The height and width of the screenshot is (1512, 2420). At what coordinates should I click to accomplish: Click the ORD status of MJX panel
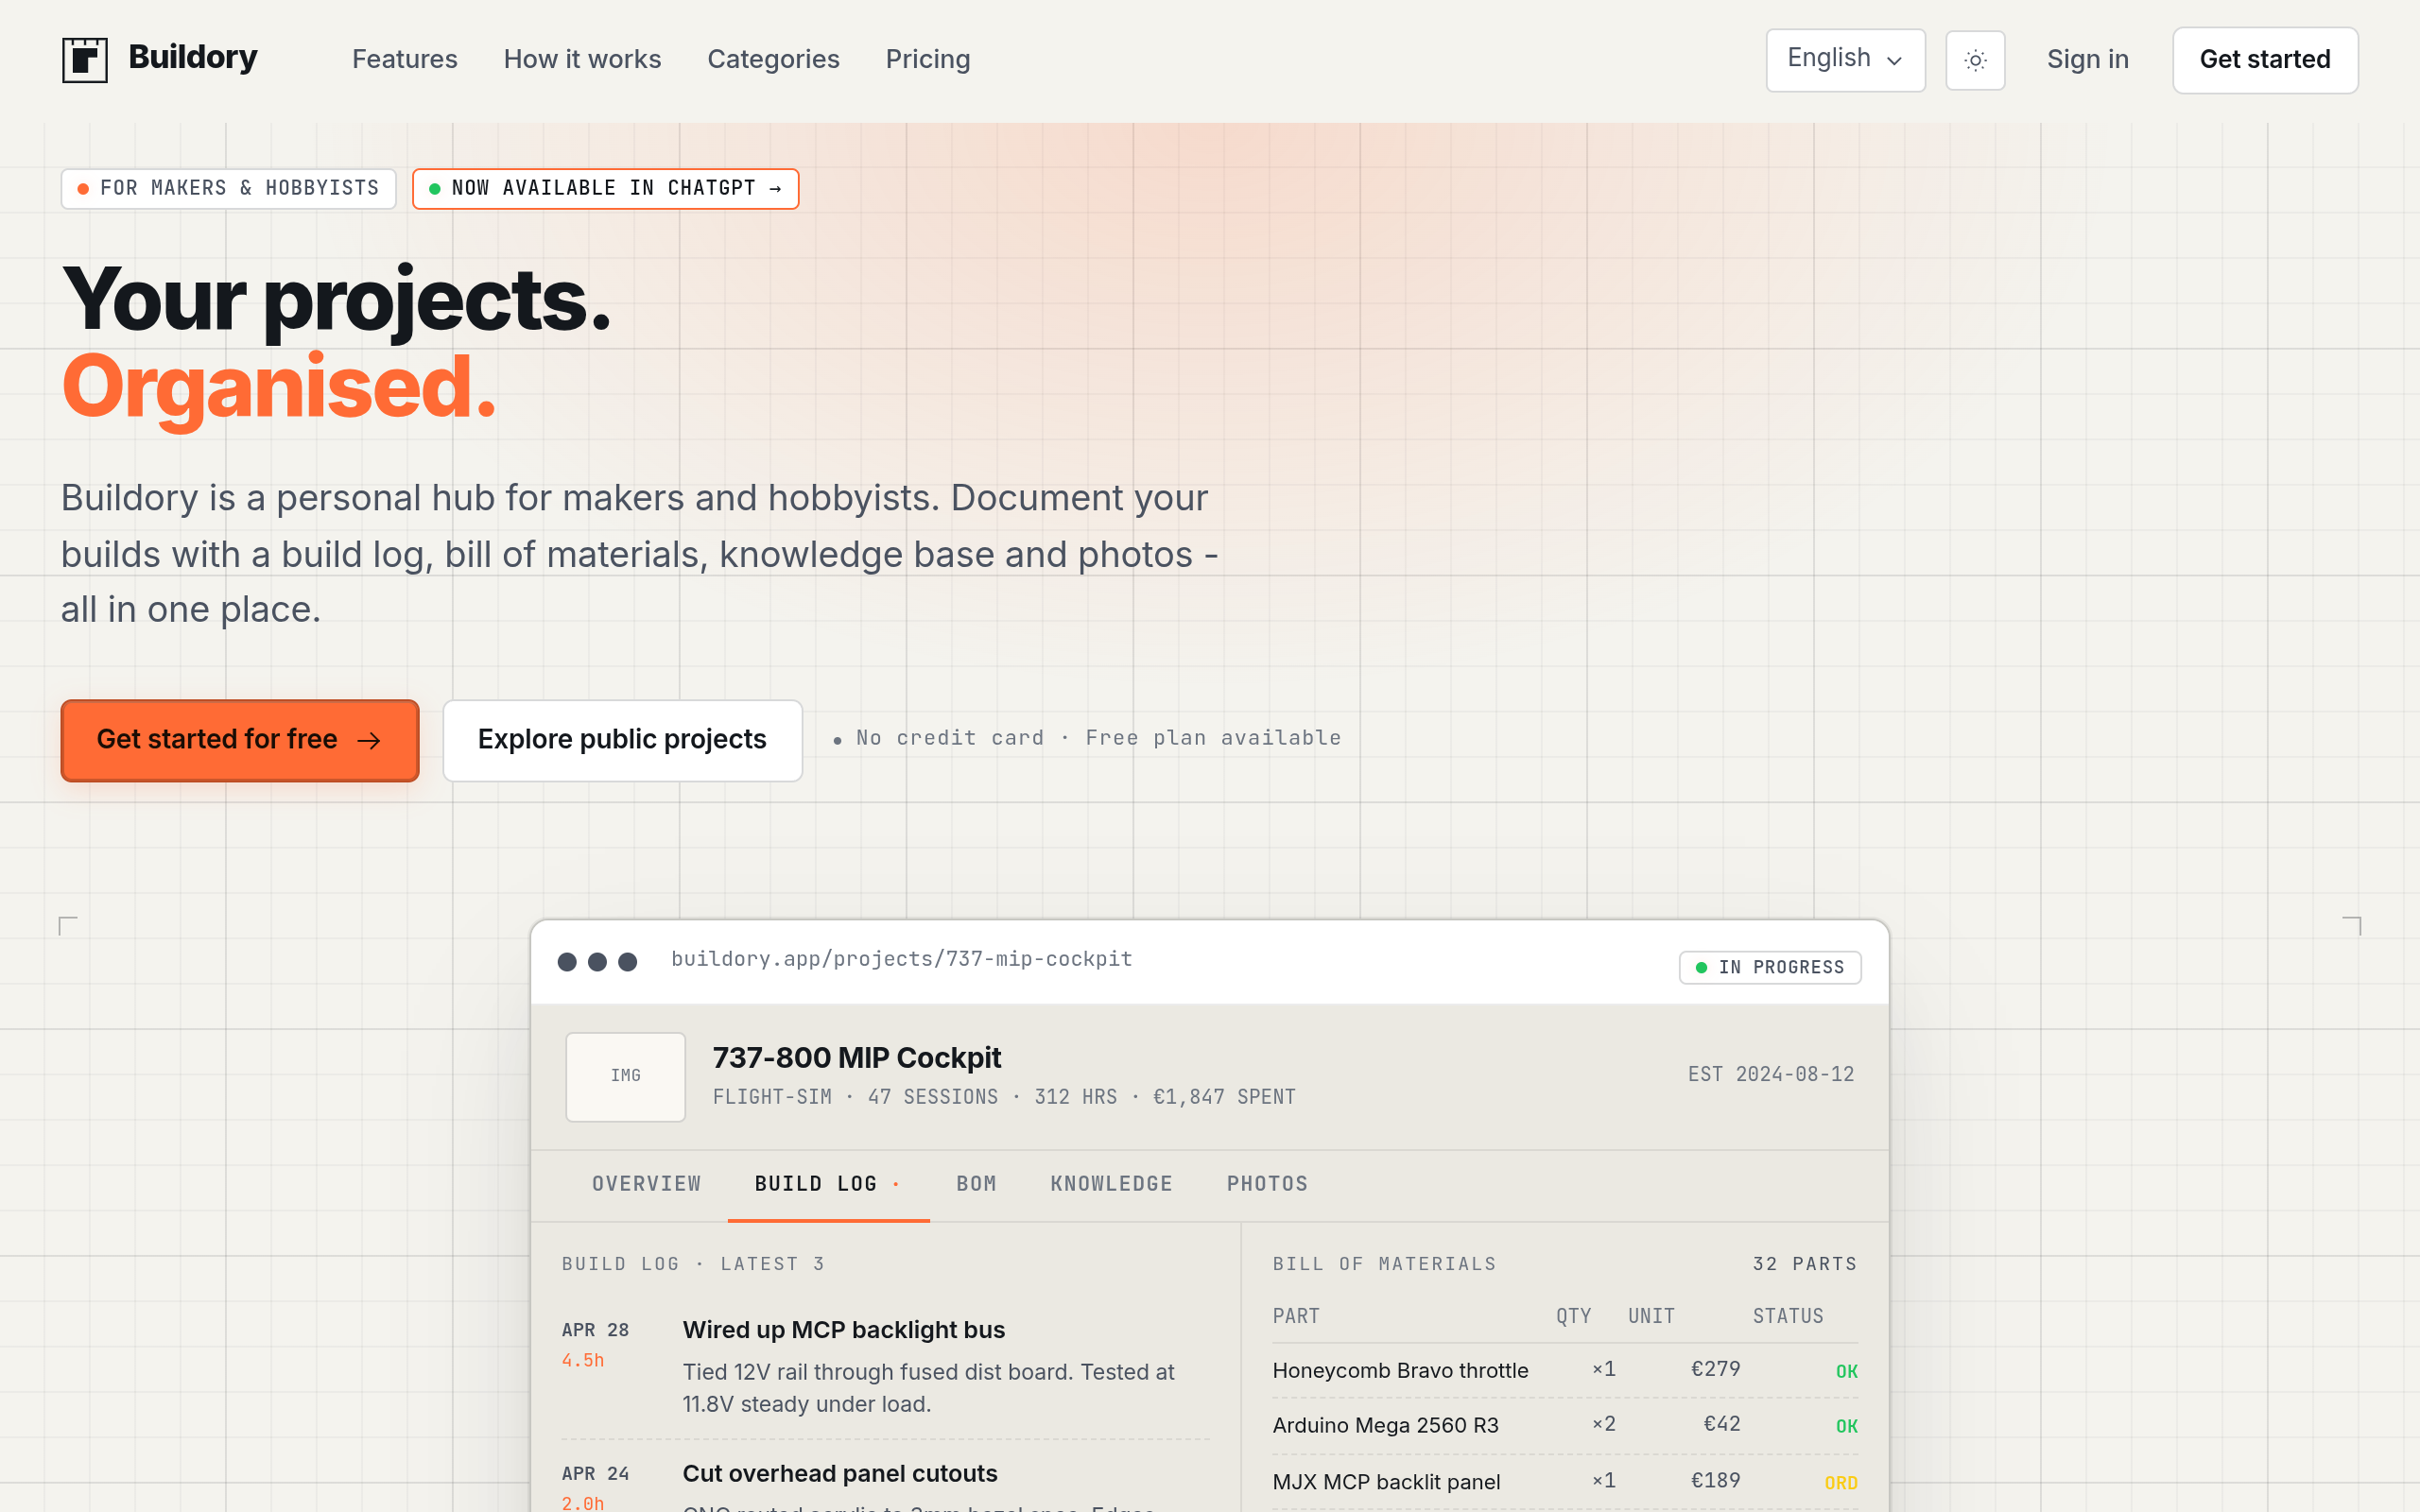point(1840,1483)
